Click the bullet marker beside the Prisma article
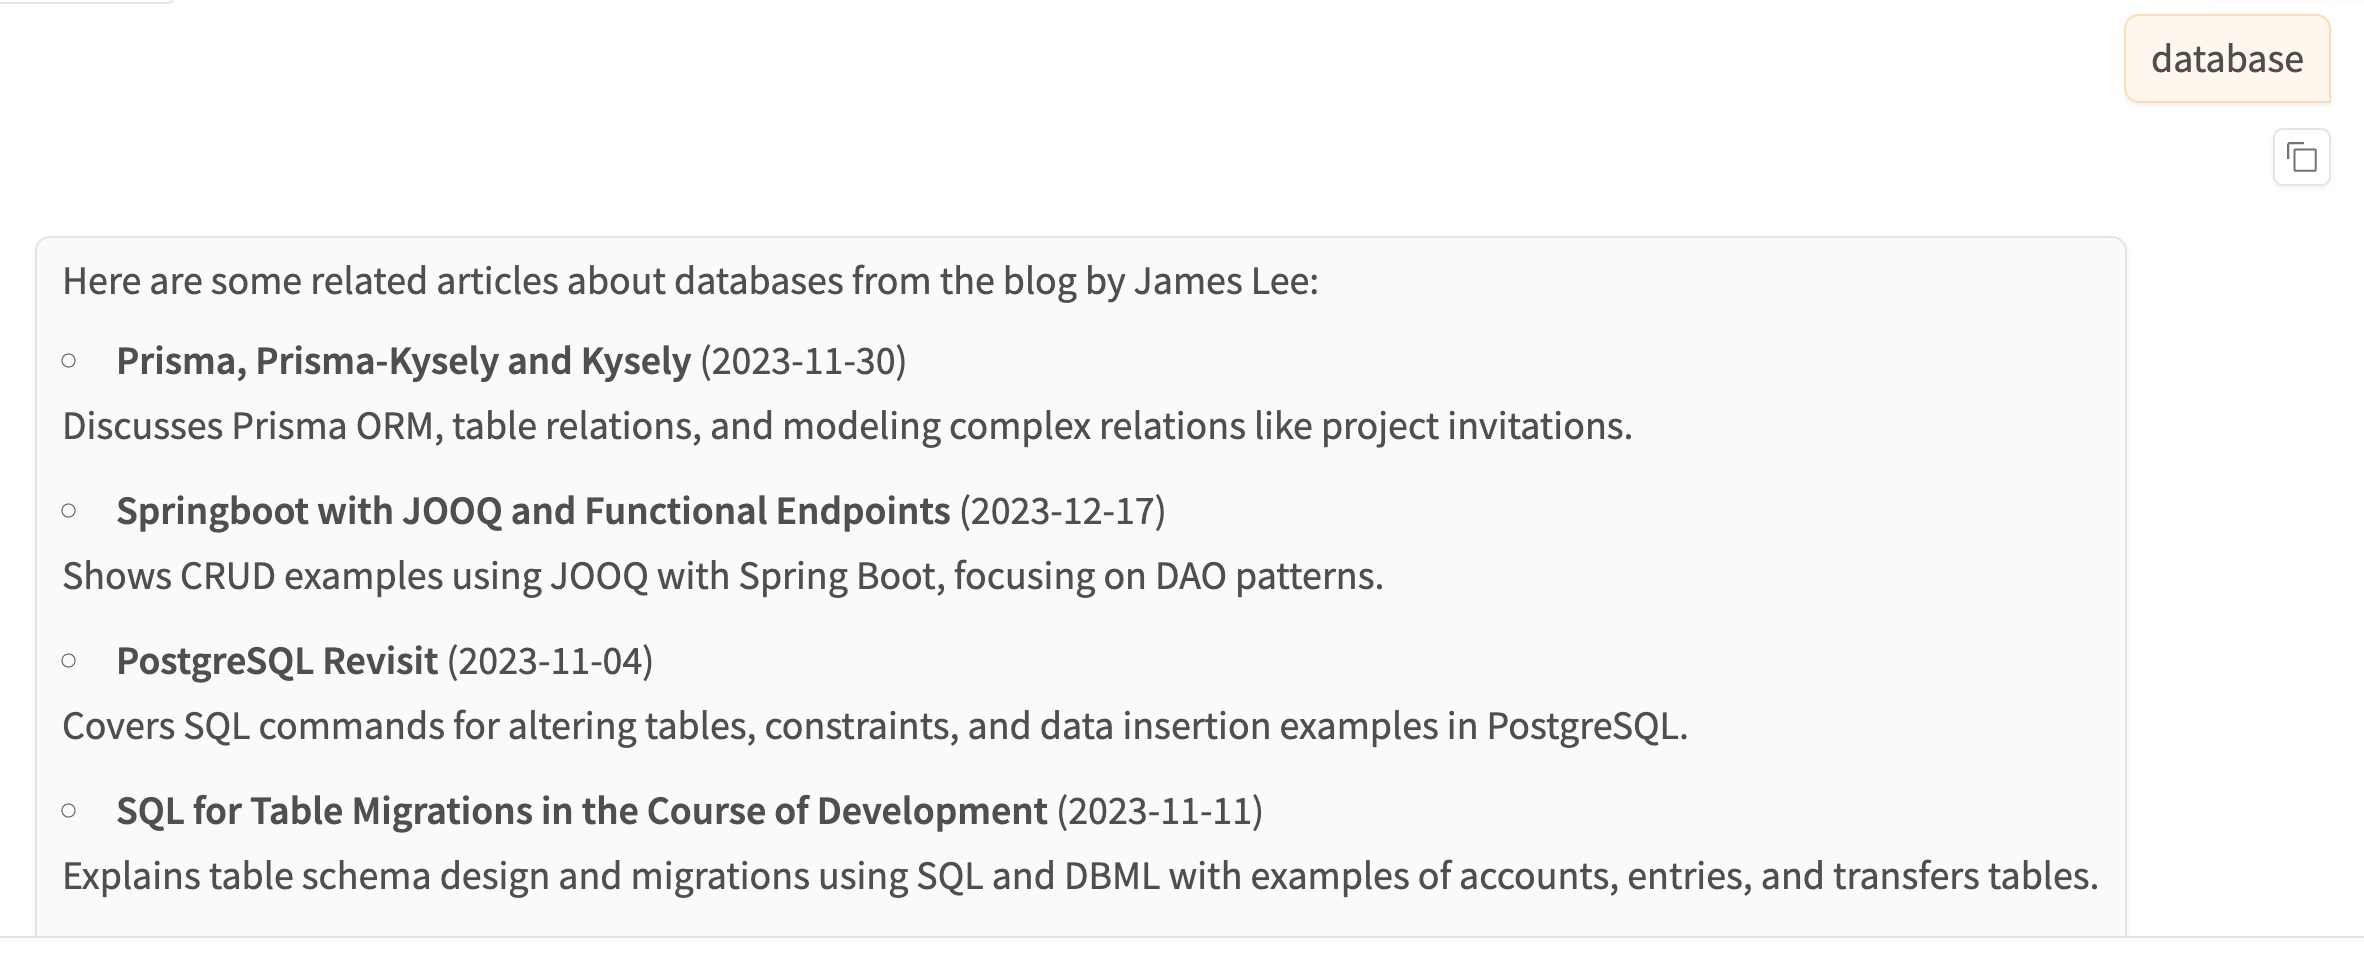 coord(69,361)
